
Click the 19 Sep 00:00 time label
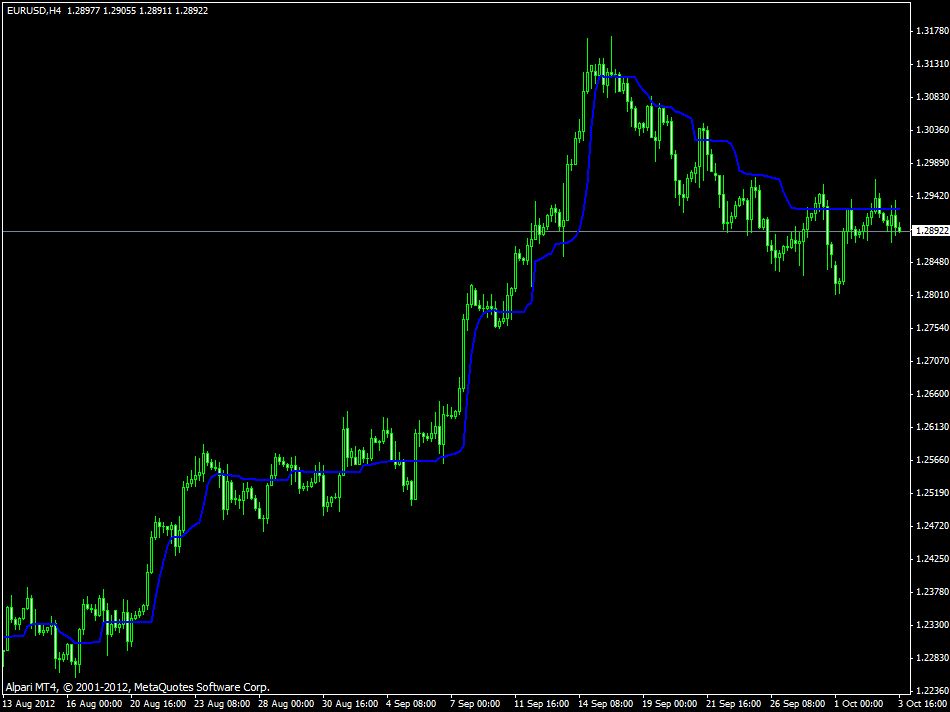671,705
